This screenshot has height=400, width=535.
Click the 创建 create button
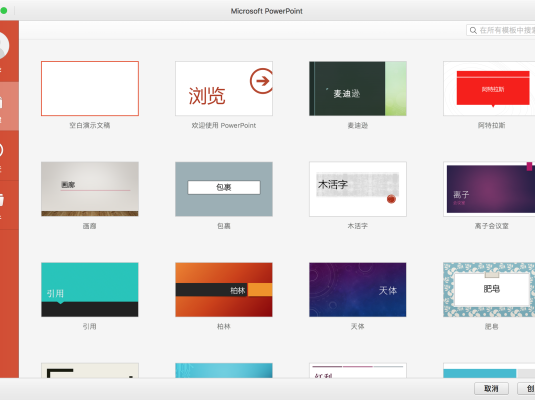(x=526, y=388)
